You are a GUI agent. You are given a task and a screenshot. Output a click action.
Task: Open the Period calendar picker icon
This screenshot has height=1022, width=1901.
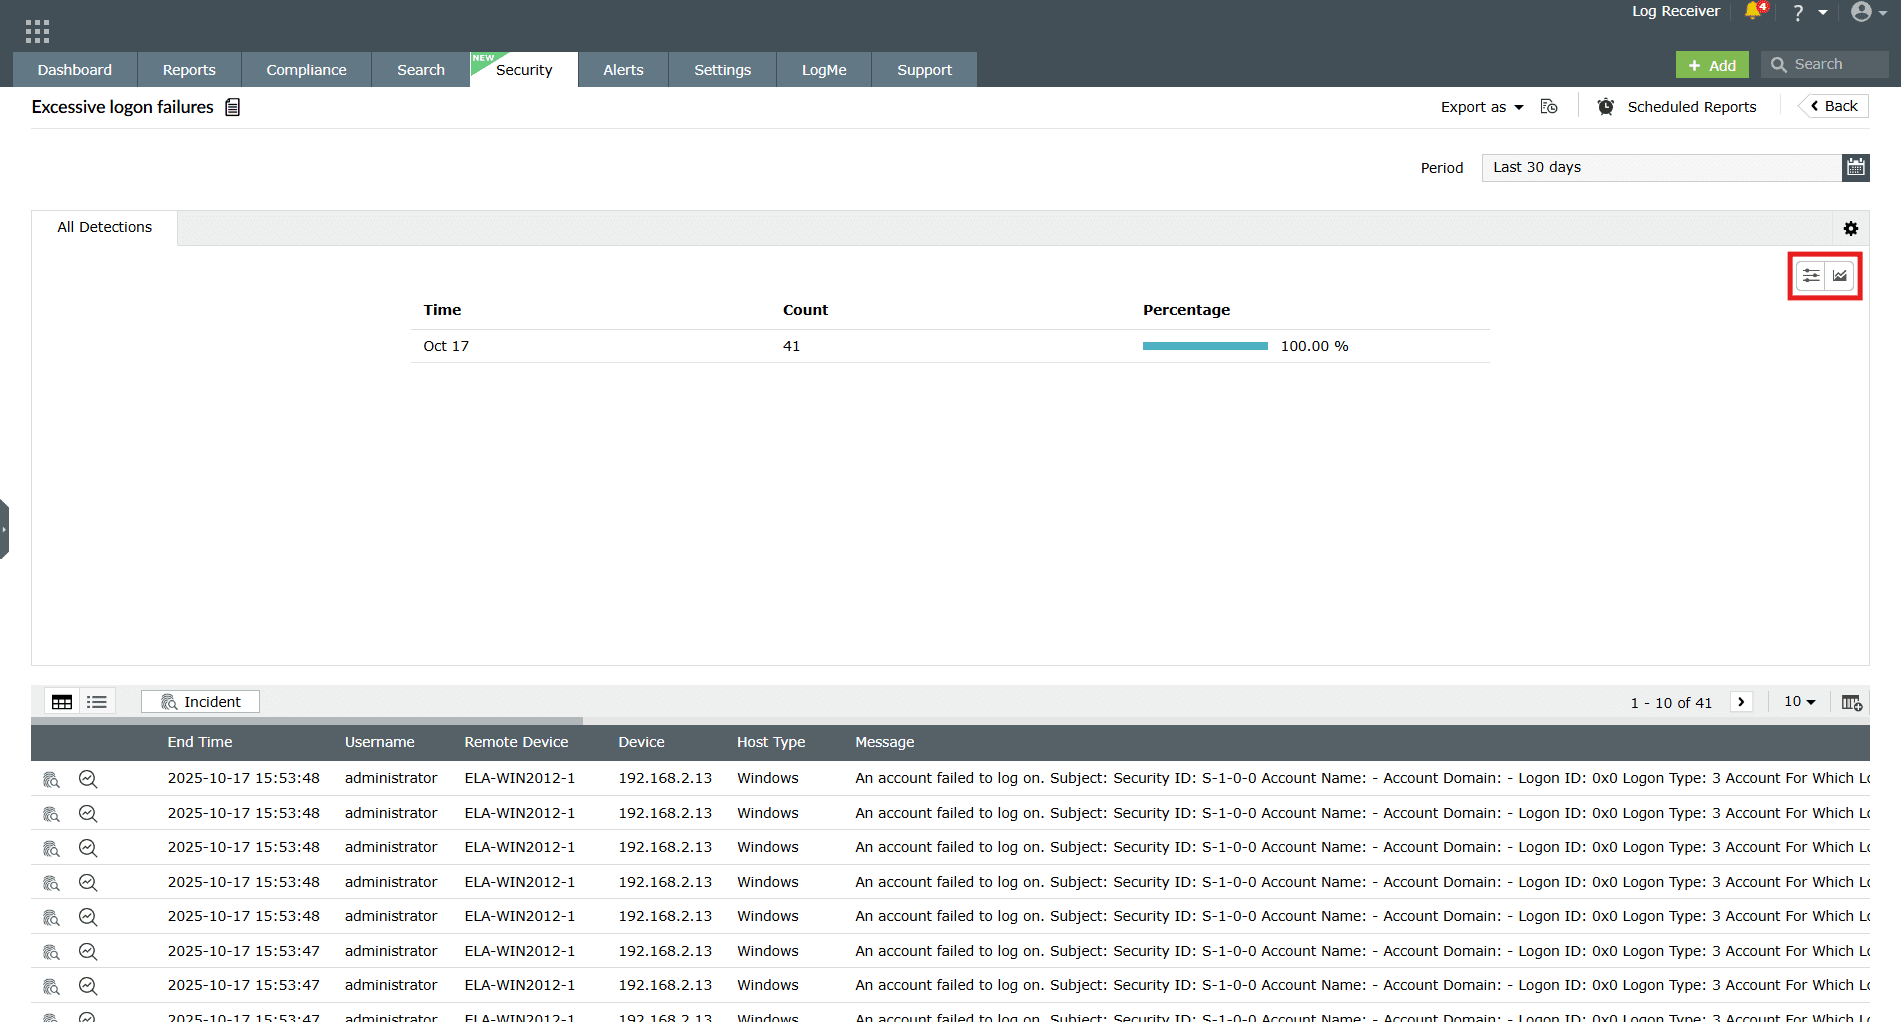[x=1855, y=167]
